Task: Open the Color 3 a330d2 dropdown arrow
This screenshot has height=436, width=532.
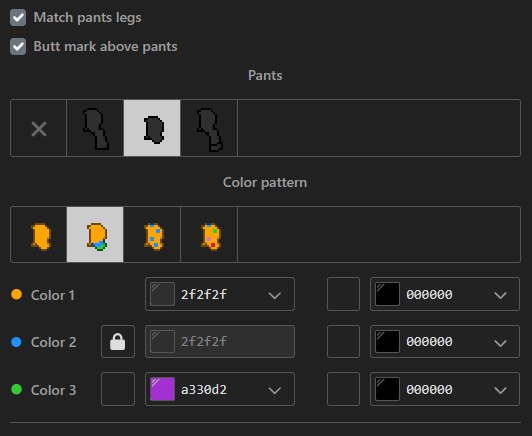Action: 274,390
